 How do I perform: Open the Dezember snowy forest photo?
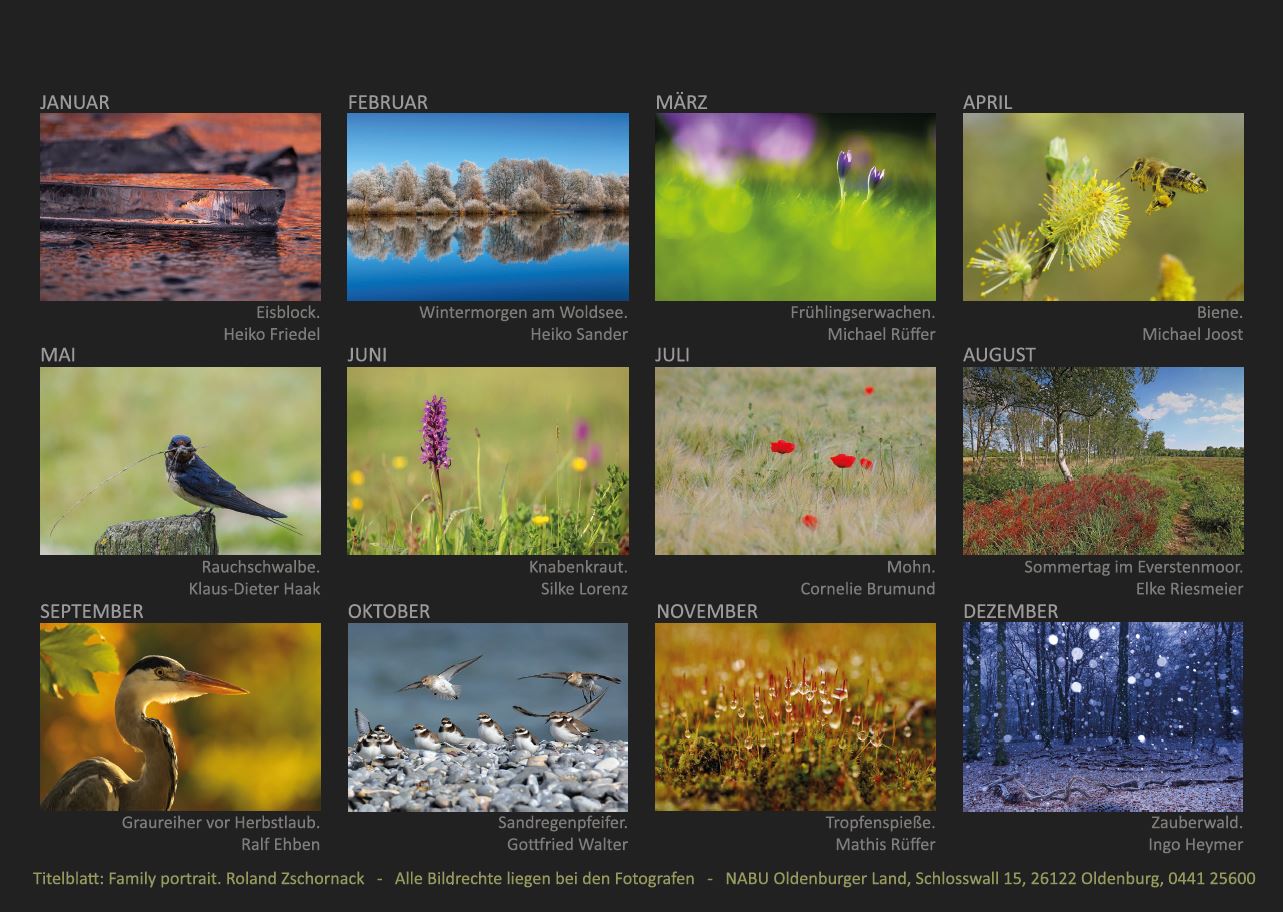coord(1103,717)
